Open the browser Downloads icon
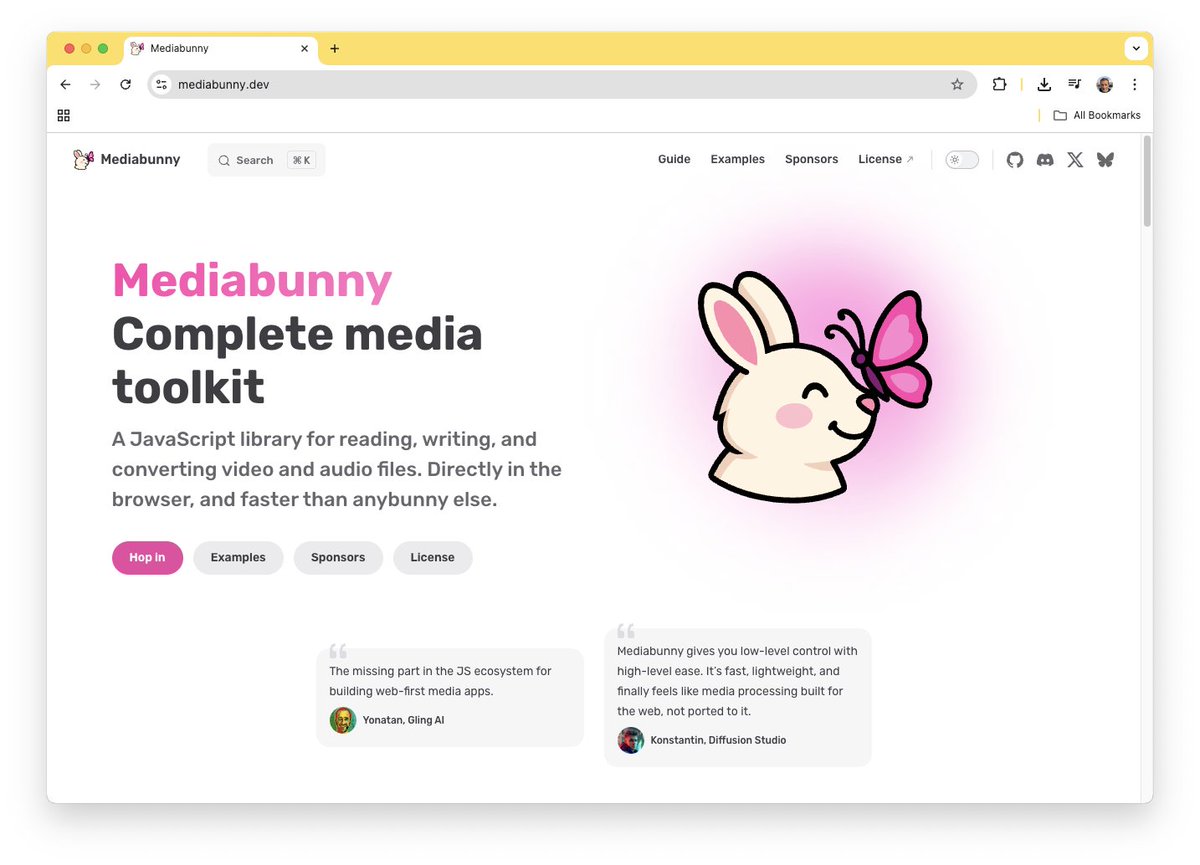This screenshot has height=865, width=1200. [1044, 85]
